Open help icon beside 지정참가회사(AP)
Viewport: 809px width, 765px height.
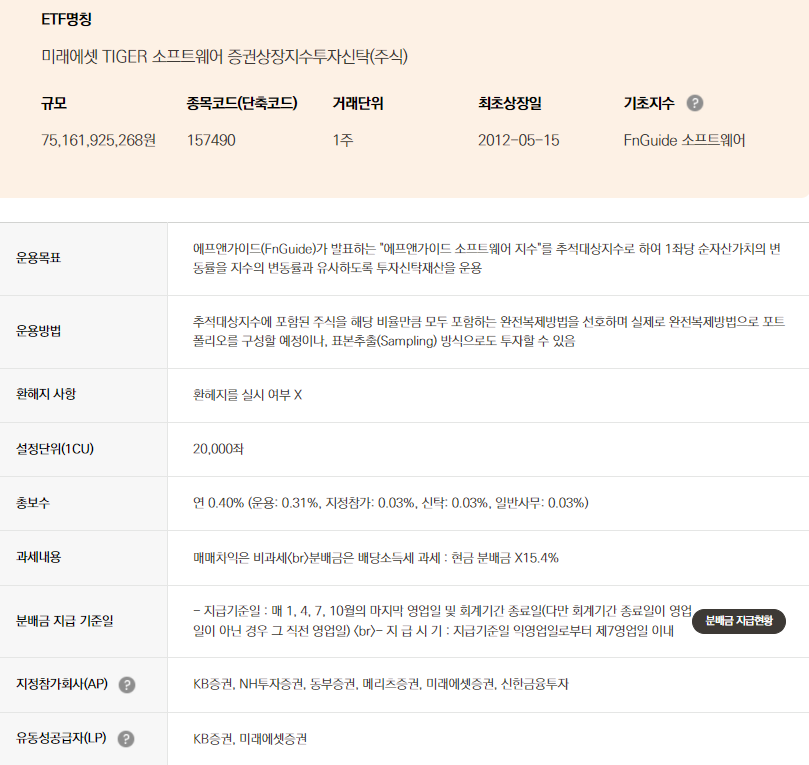[x=127, y=685]
